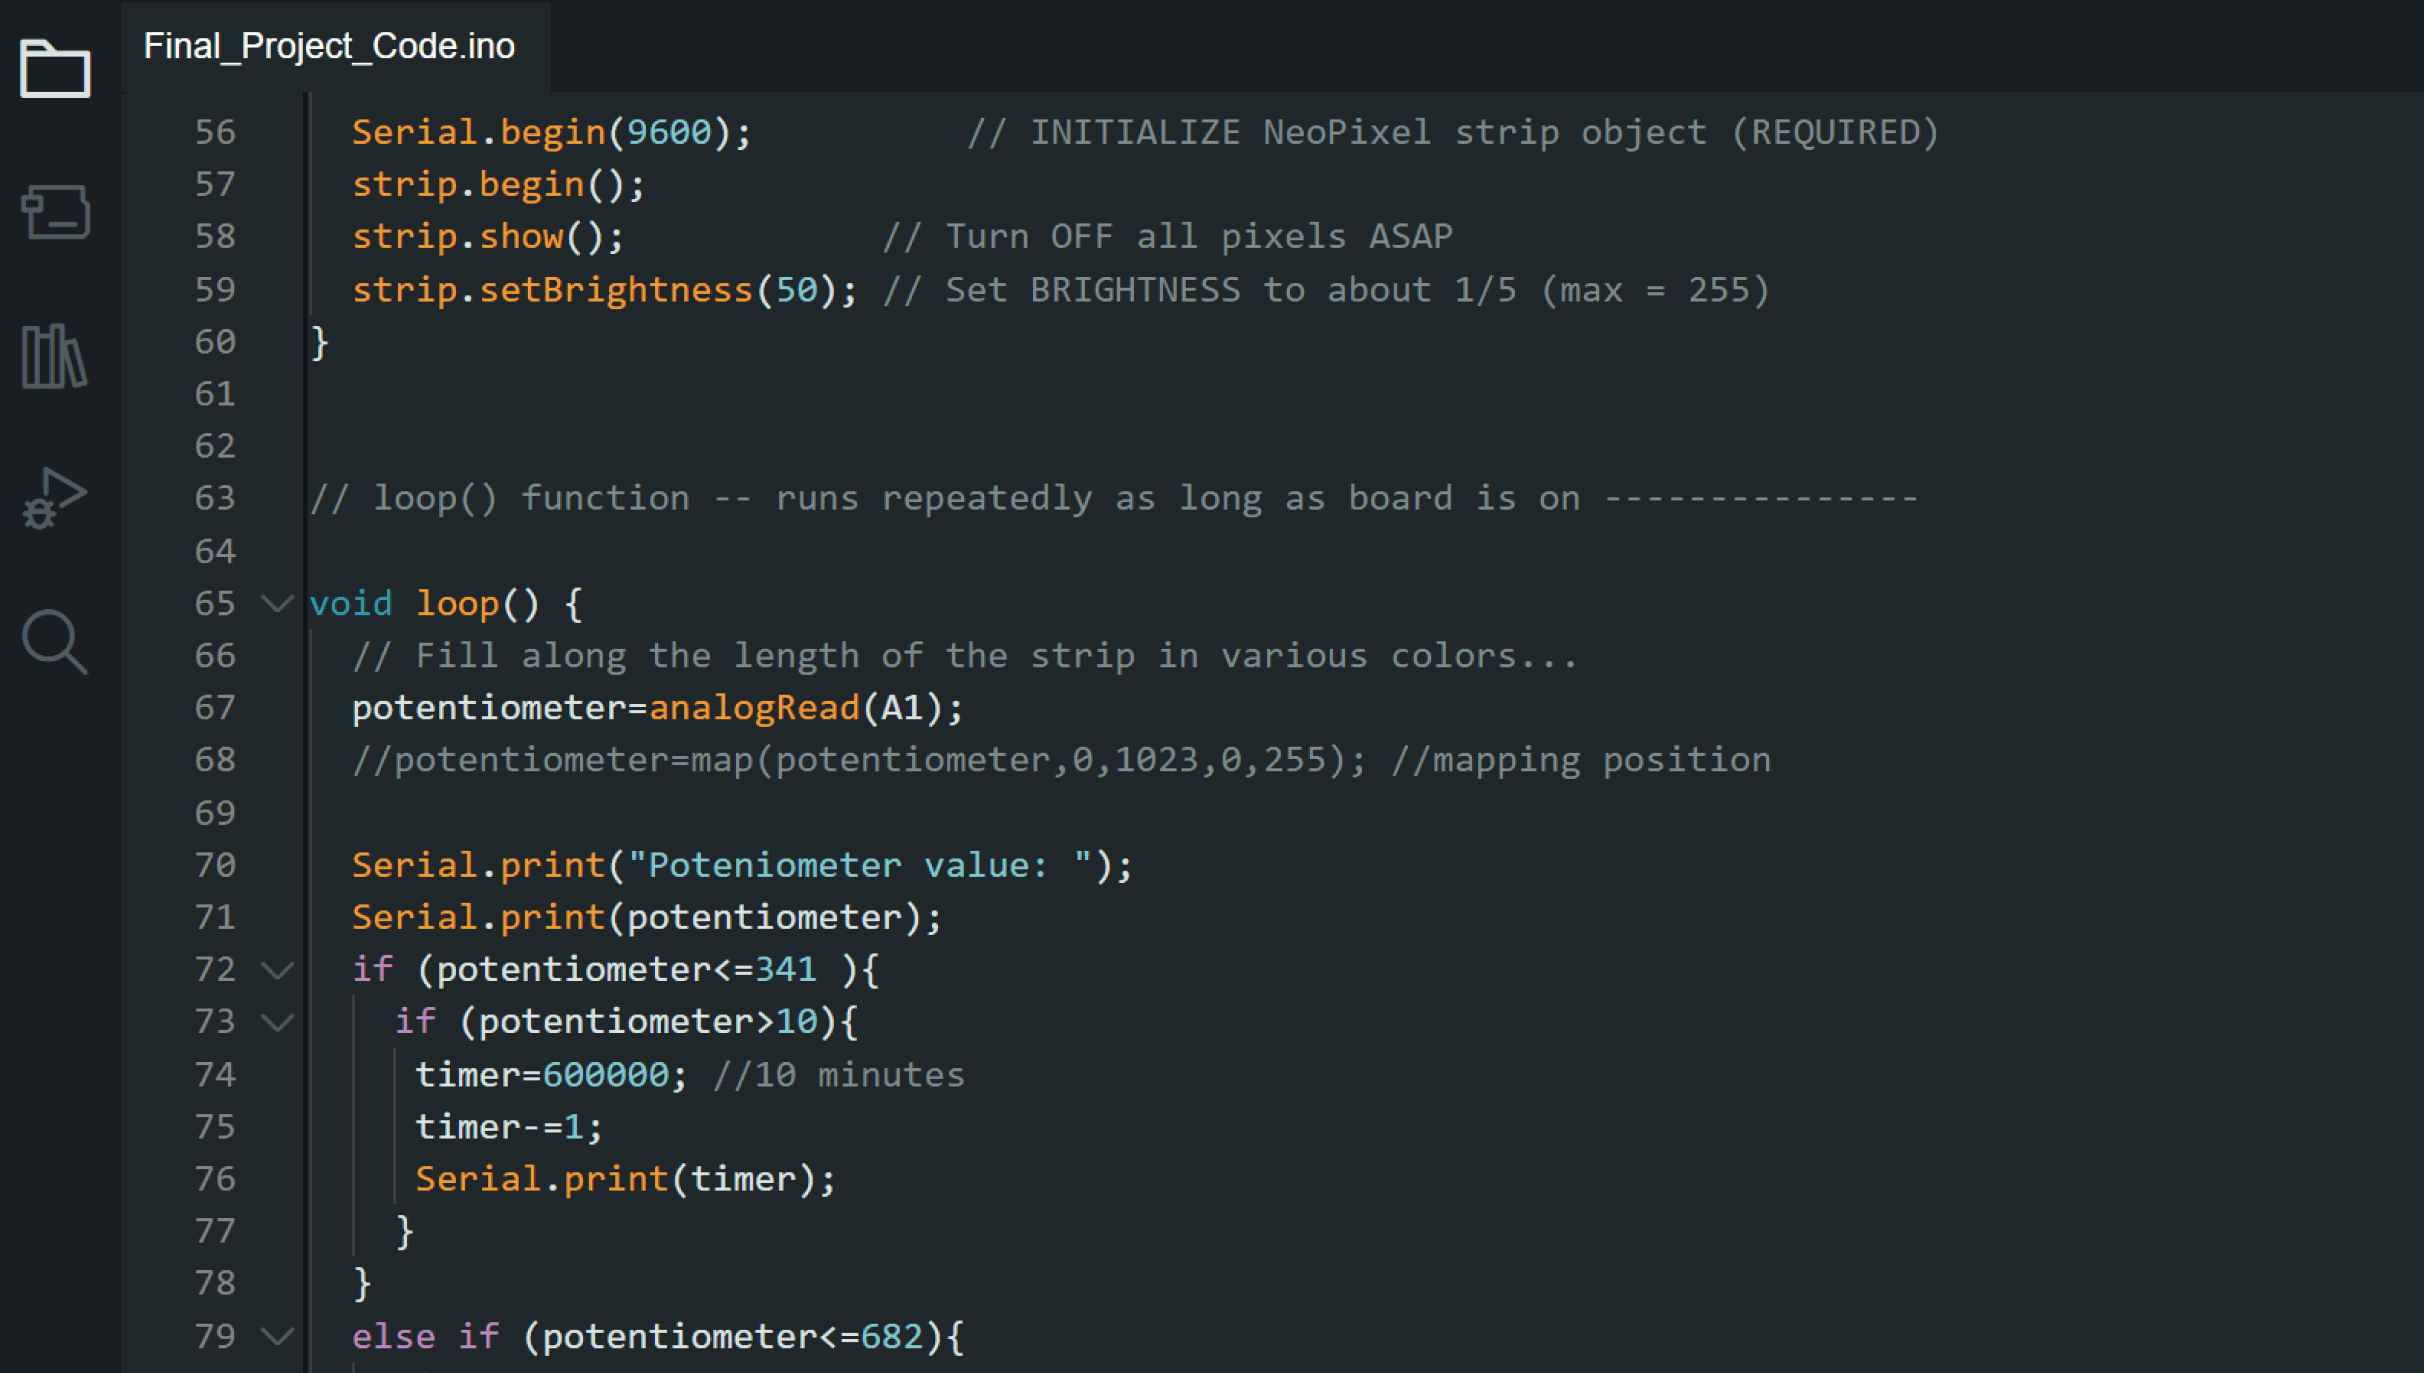
Task: Place cursor on strip.setBrightness(50) line
Action: coord(603,290)
